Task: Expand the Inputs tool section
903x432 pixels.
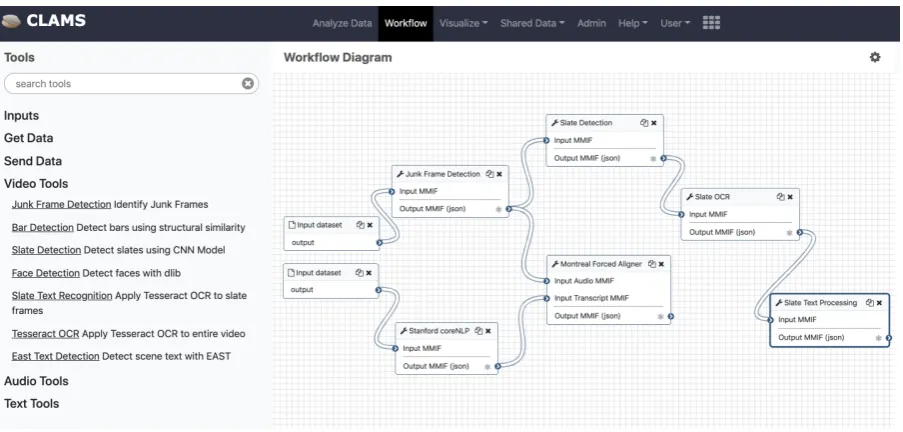Action: (x=21, y=115)
